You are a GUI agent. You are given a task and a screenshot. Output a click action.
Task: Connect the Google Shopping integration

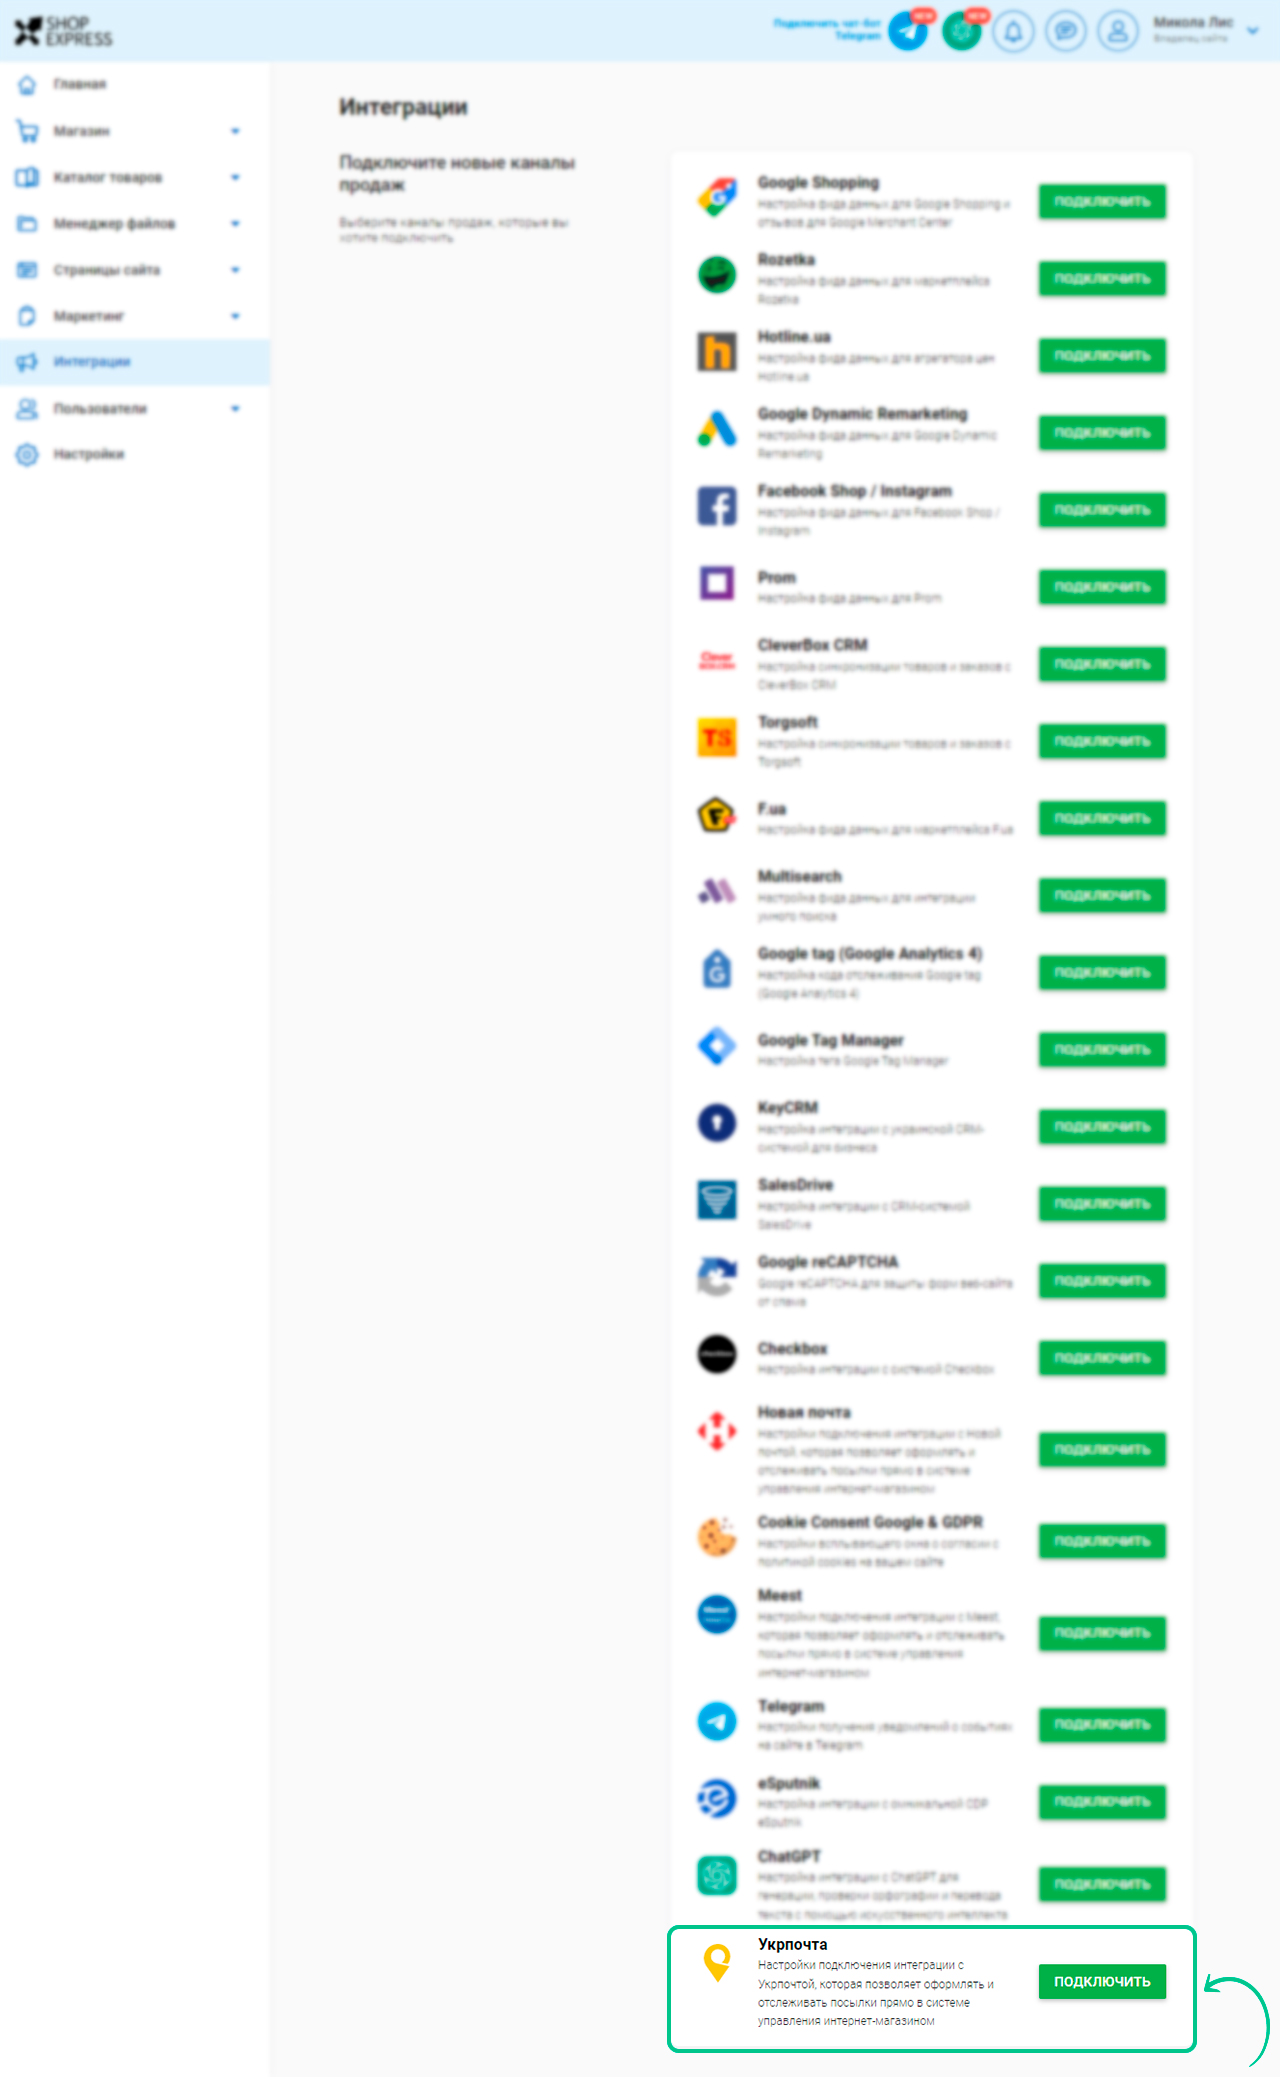click(1102, 201)
